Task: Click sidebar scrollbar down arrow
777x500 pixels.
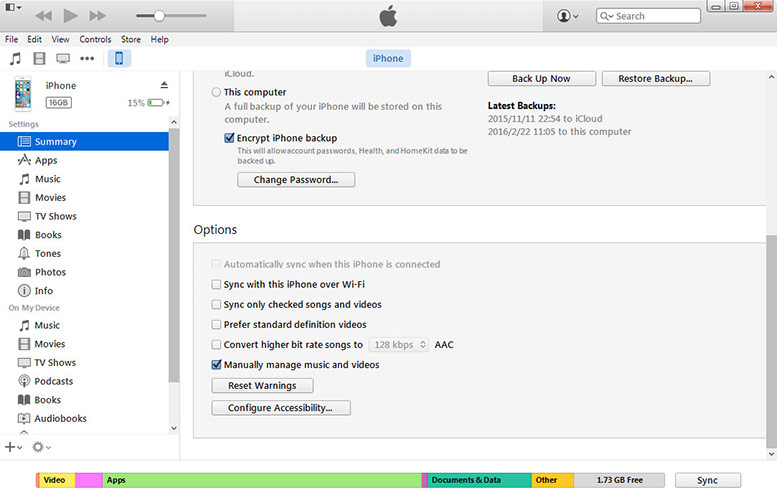Action: 174,428
